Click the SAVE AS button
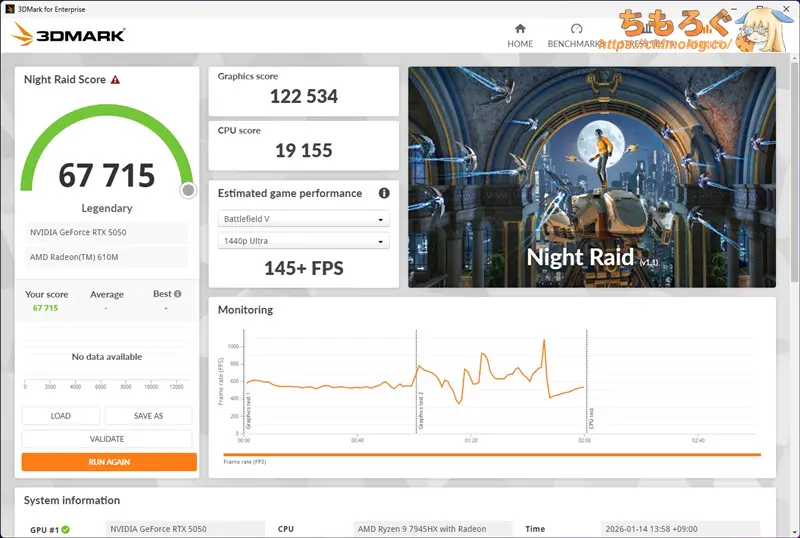The width and height of the screenshot is (800, 538). tap(148, 416)
